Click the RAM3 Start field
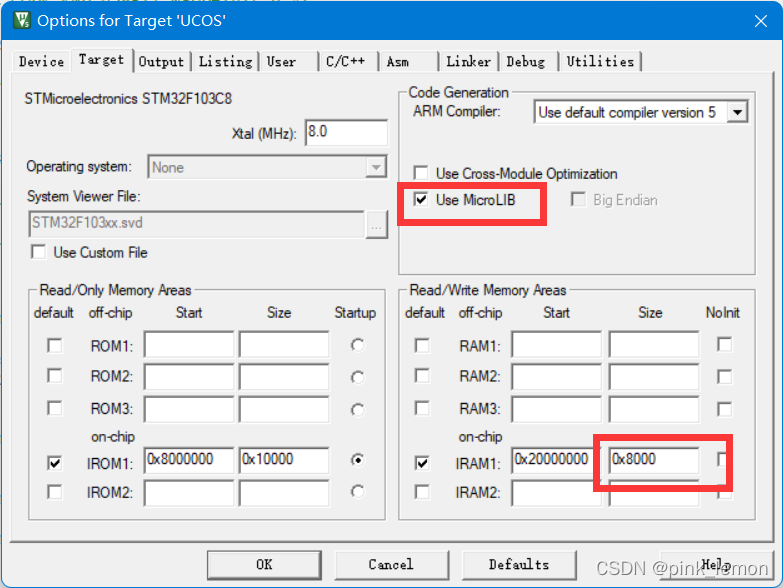783x588 pixels. pyautogui.click(x=556, y=409)
